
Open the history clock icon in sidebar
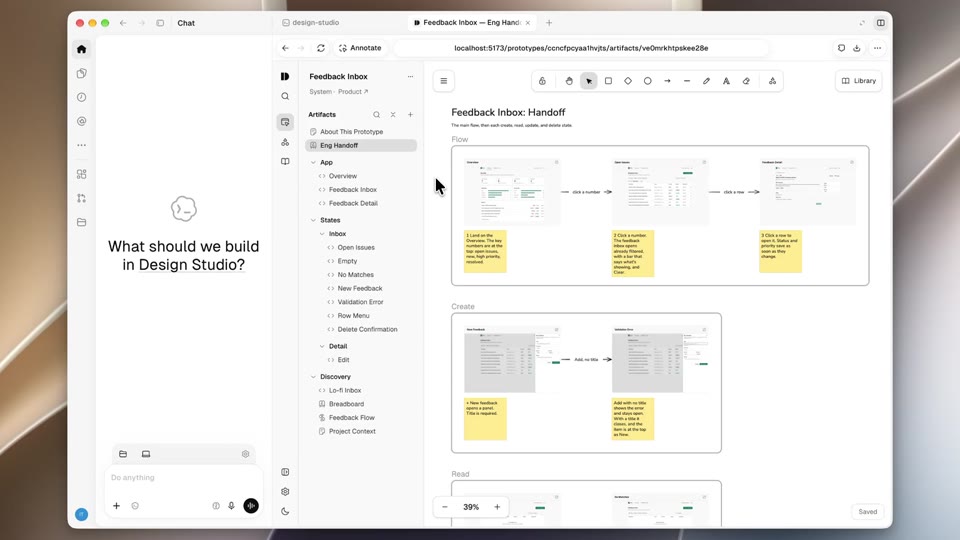(81, 97)
